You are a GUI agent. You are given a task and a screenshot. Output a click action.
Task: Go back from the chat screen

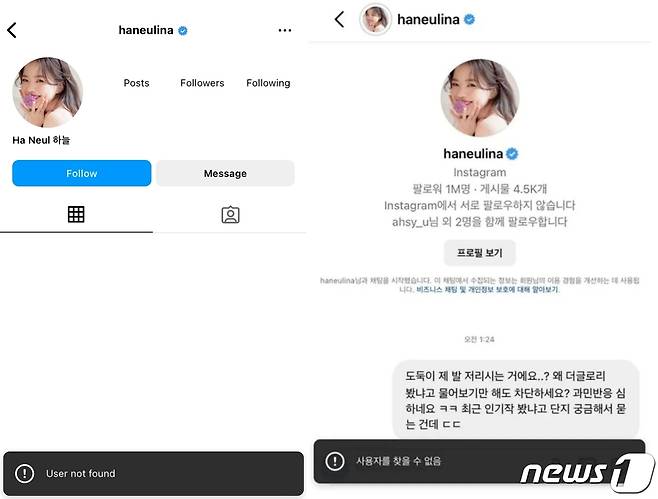[x=339, y=19]
